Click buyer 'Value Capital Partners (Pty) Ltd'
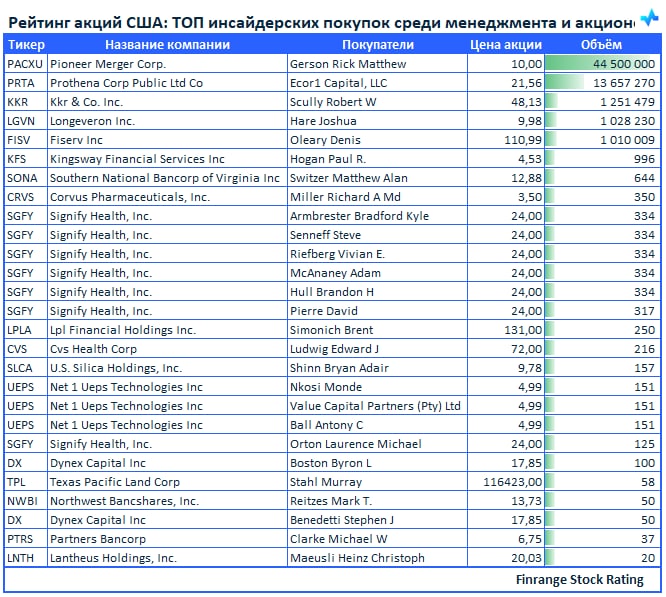Viewport: 666px width, 597px height. (375, 406)
